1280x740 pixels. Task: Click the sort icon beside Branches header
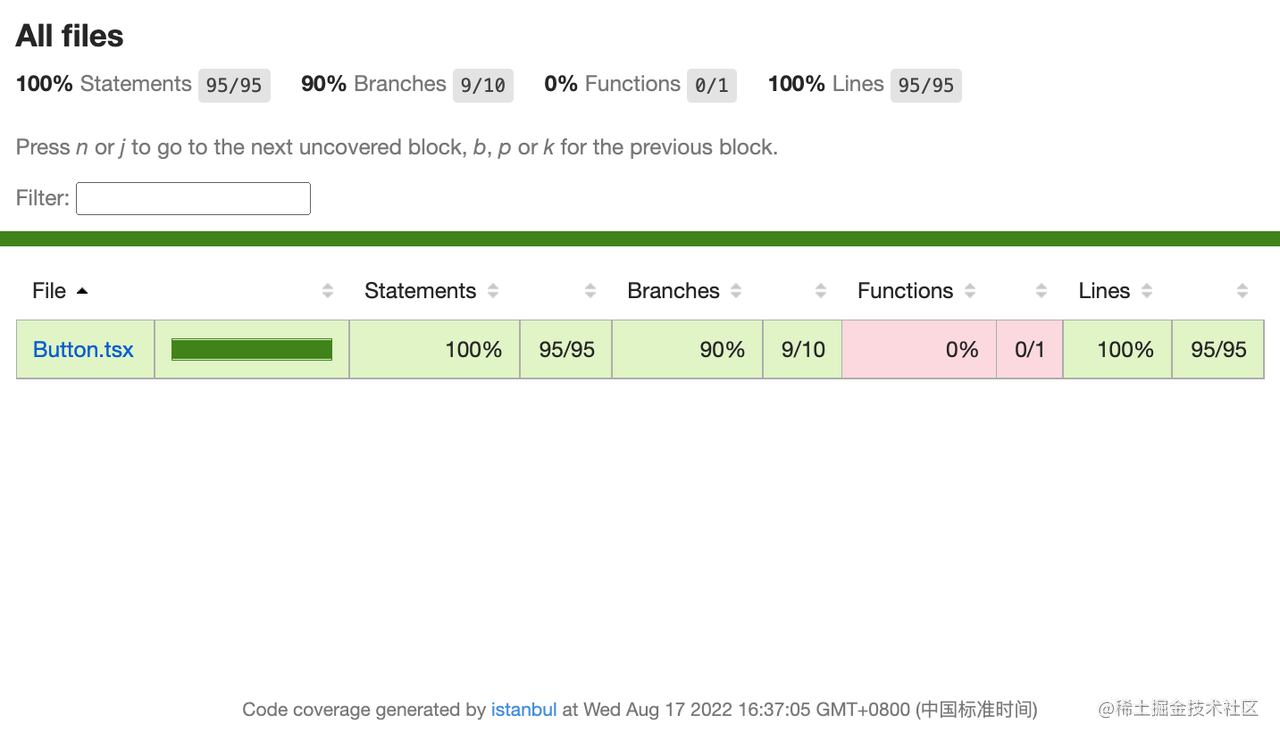coord(736,291)
